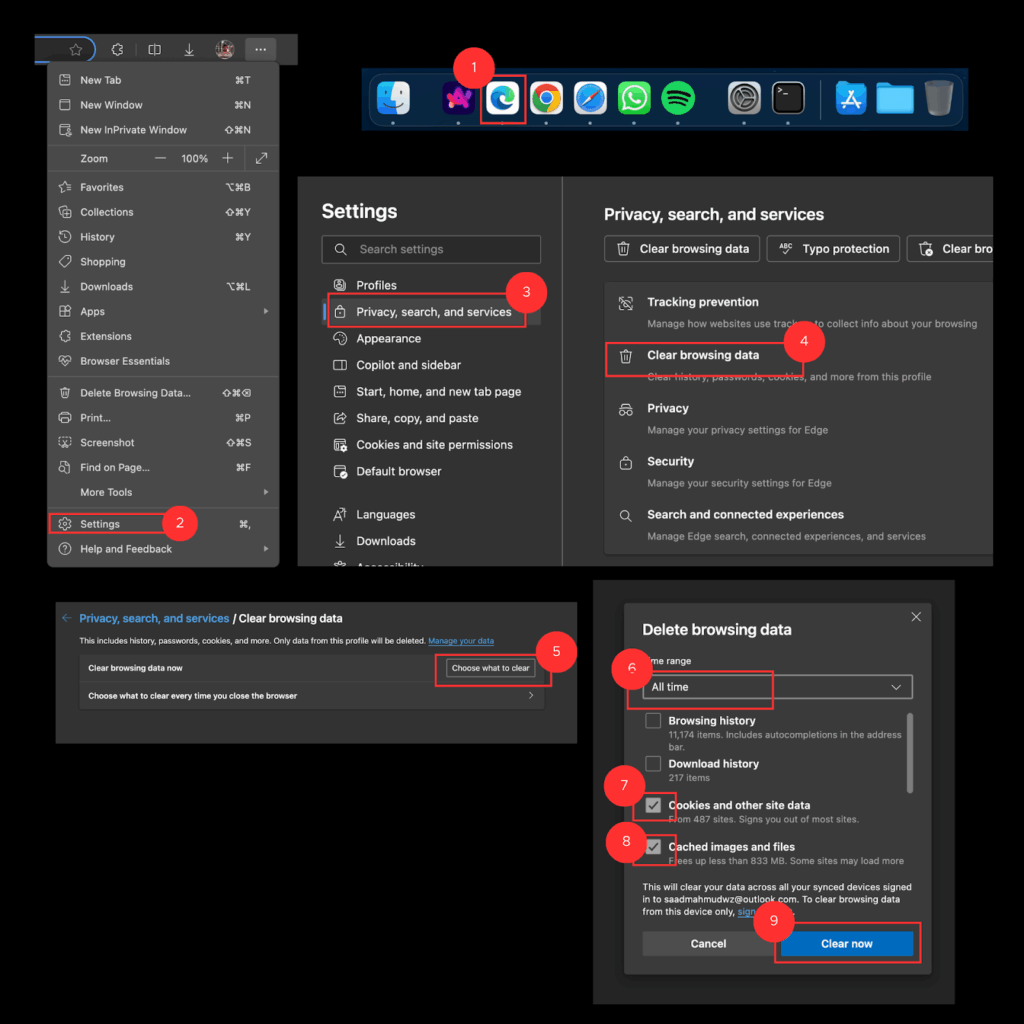Expand Help and Feedback submenu
The height and width of the screenshot is (1024, 1024).
tap(266, 549)
